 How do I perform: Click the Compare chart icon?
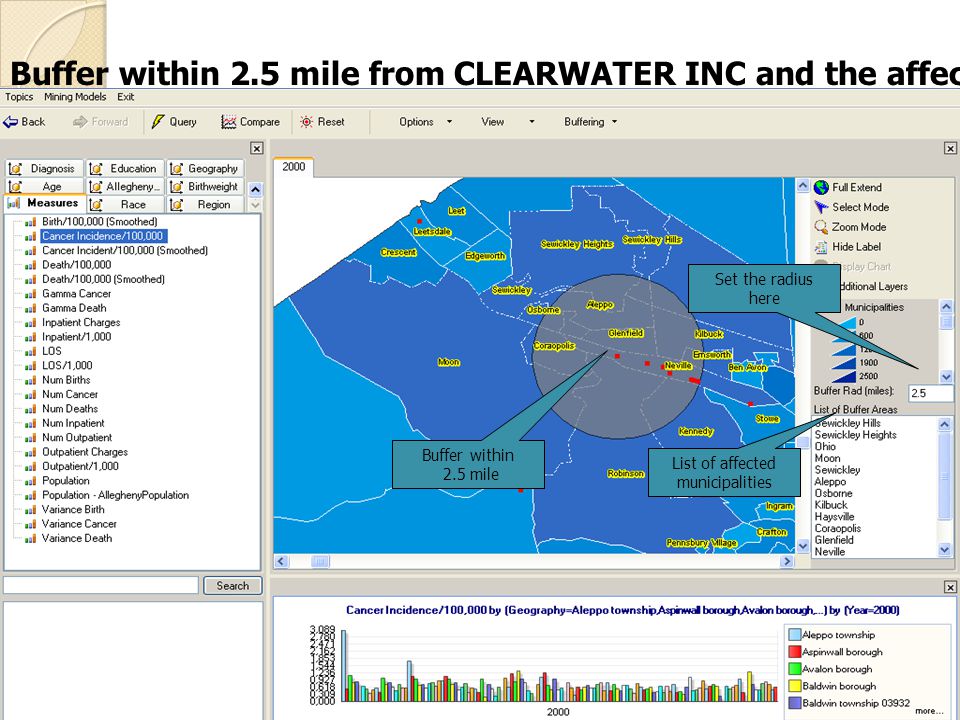[x=228, y=122]
